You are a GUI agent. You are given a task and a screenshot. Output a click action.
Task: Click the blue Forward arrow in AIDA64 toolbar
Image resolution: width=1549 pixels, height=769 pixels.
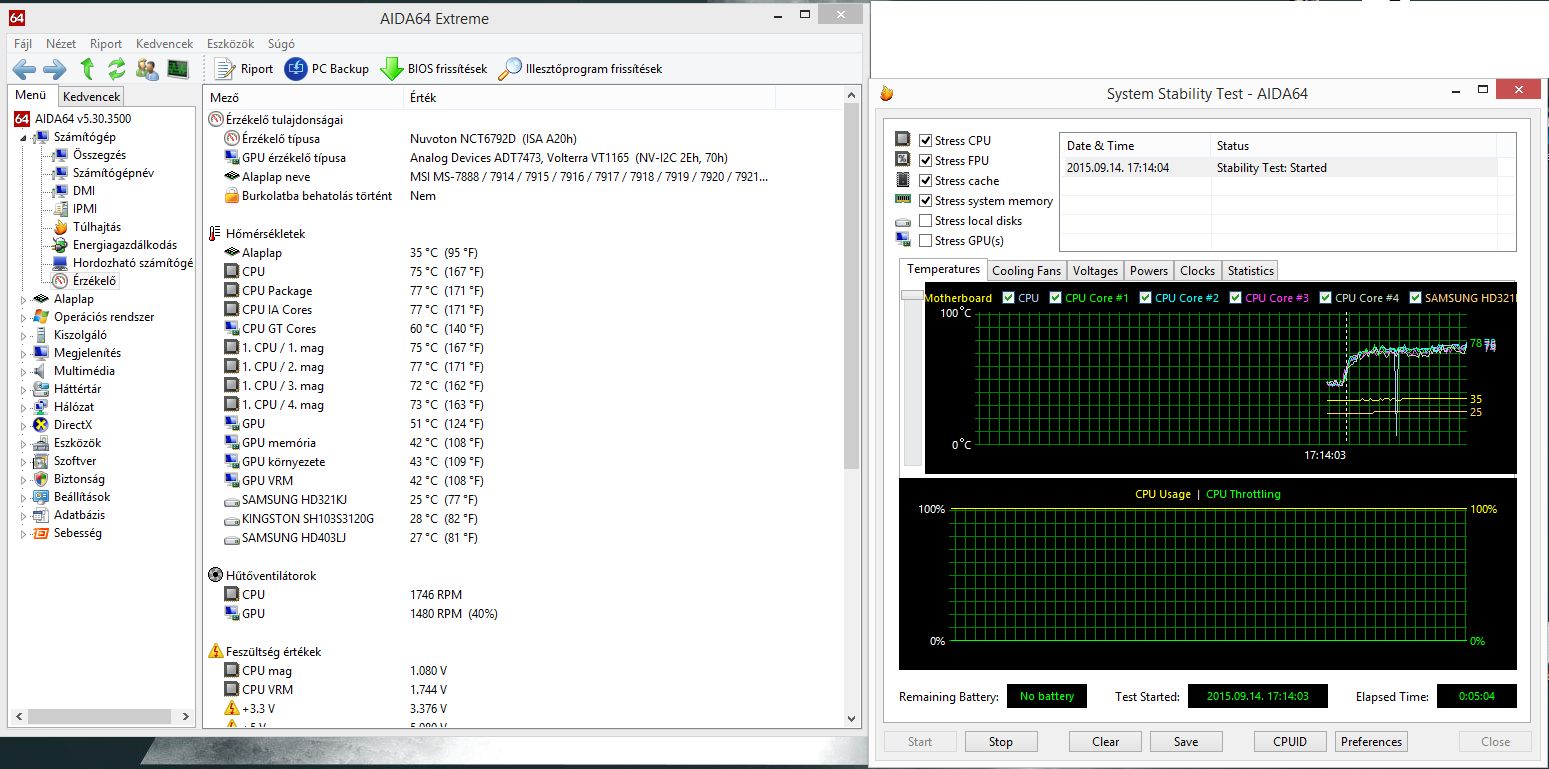[55, 69]
